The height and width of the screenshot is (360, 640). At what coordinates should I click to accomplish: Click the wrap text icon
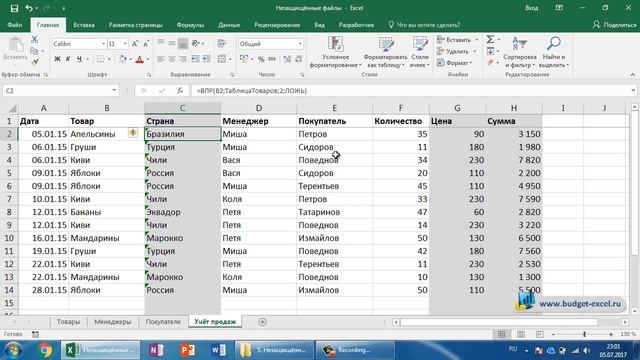point(222,44)
